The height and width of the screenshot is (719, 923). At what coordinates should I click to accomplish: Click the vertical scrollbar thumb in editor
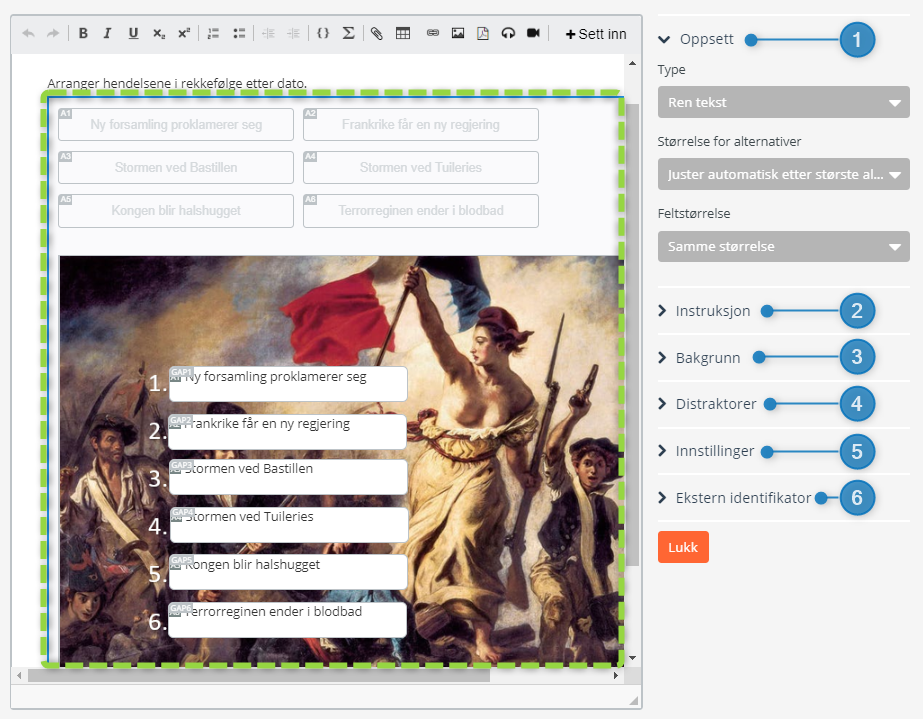pyautogui.click(x=632, y=334)
